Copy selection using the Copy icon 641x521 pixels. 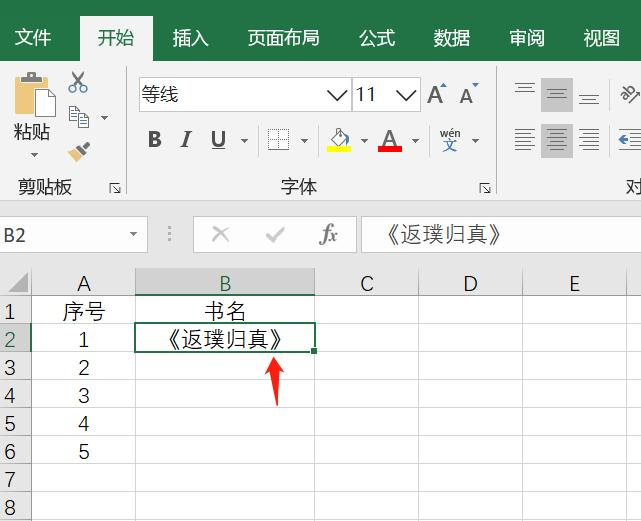(x=78, y=117)
